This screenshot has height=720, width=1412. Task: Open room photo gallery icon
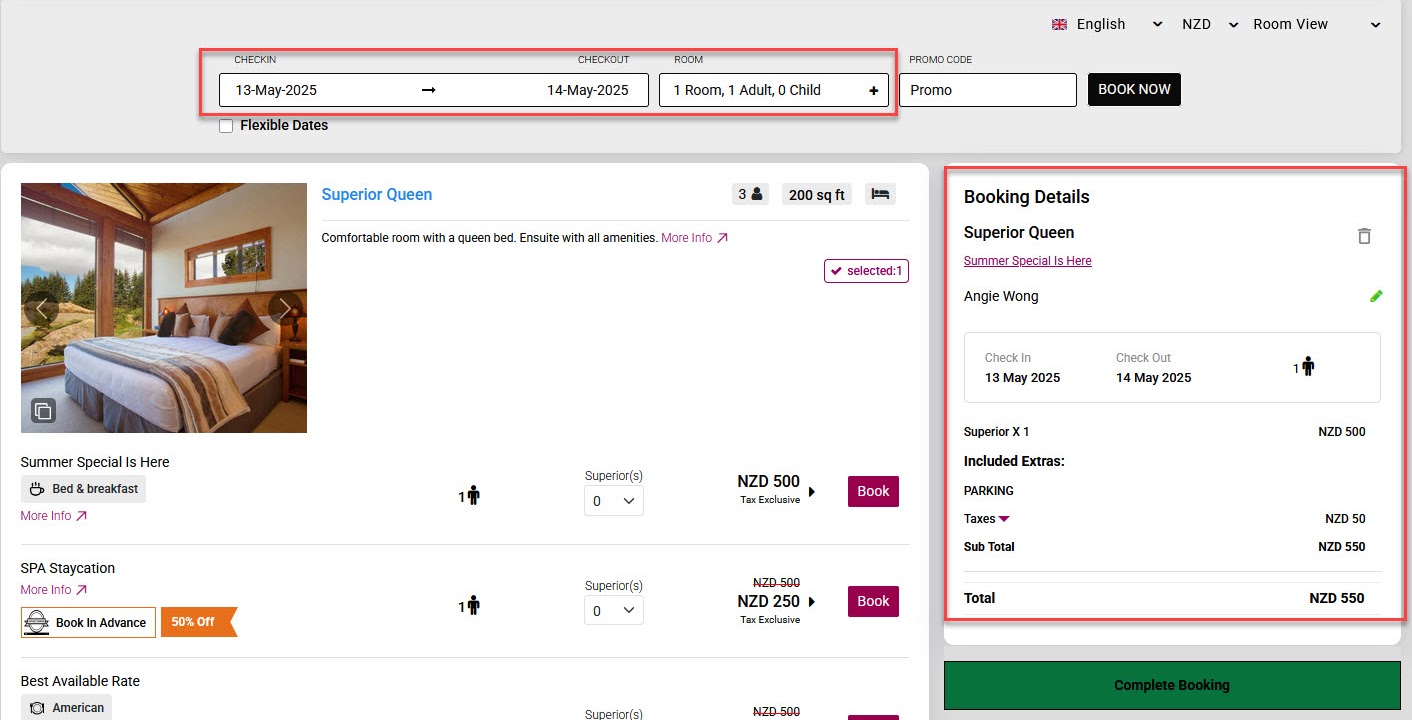pos(43,410)
